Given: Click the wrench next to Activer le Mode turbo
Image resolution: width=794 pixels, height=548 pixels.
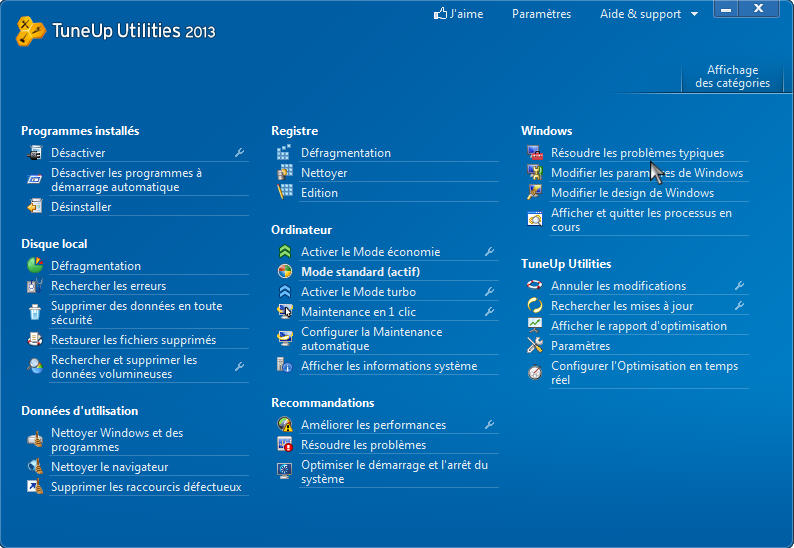Looking at the screenshot, I should (x=490, y=291).
